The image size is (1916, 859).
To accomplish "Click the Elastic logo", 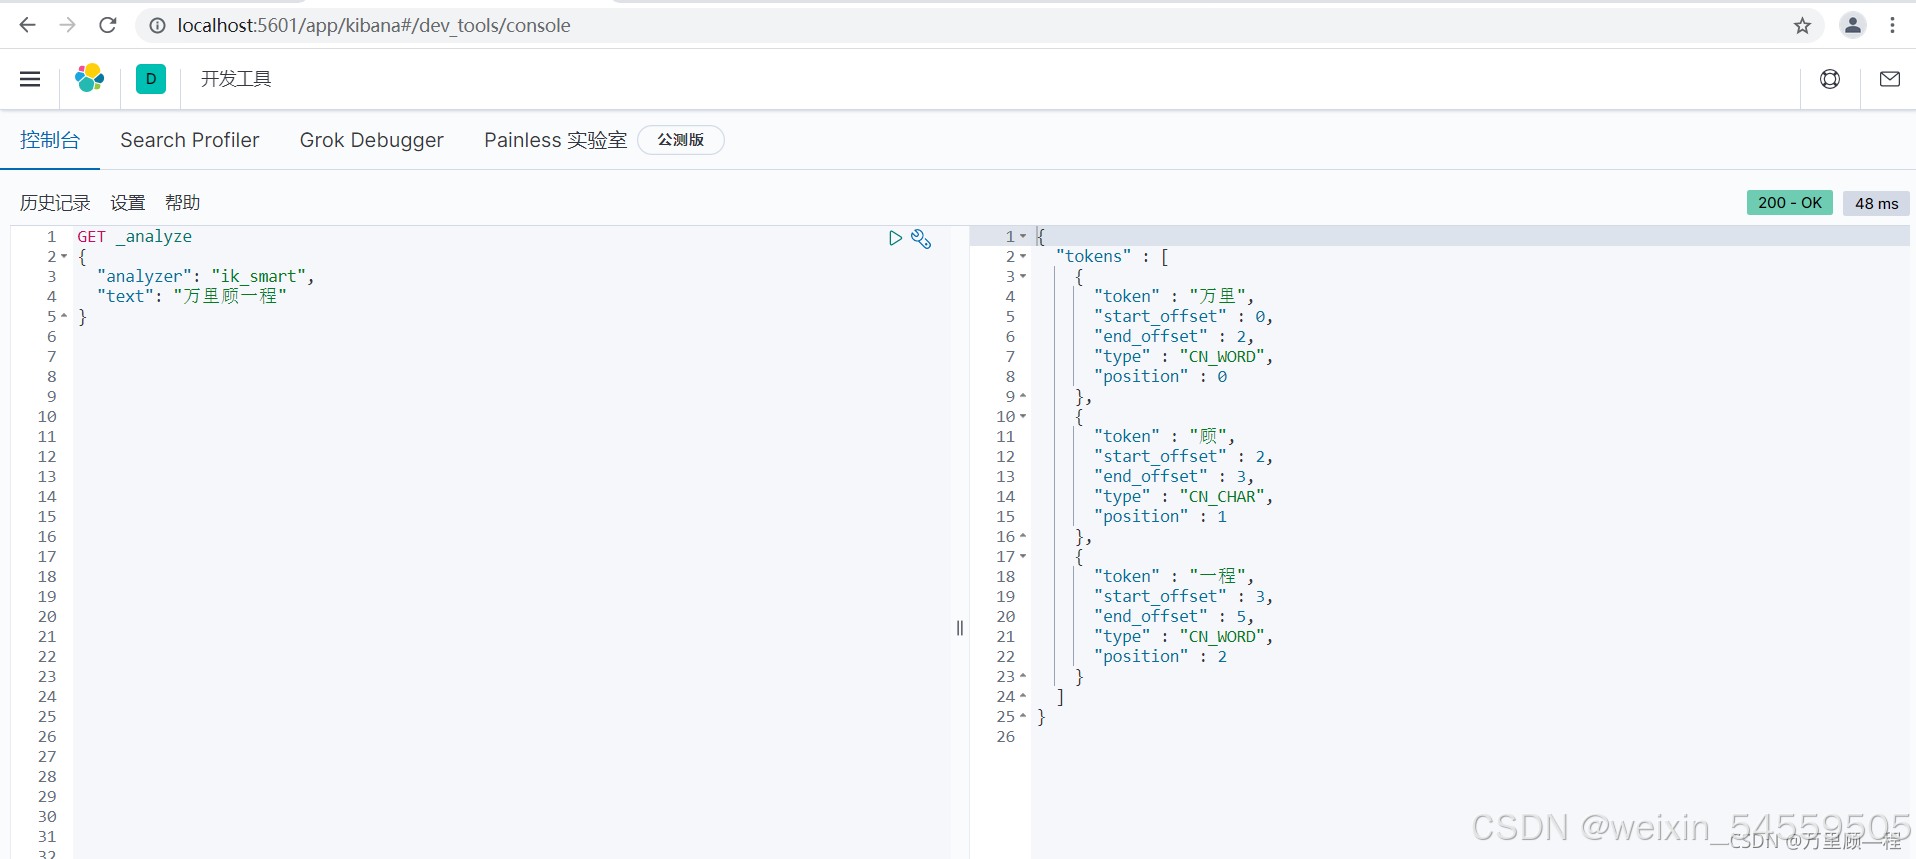I will coord(90,78).
